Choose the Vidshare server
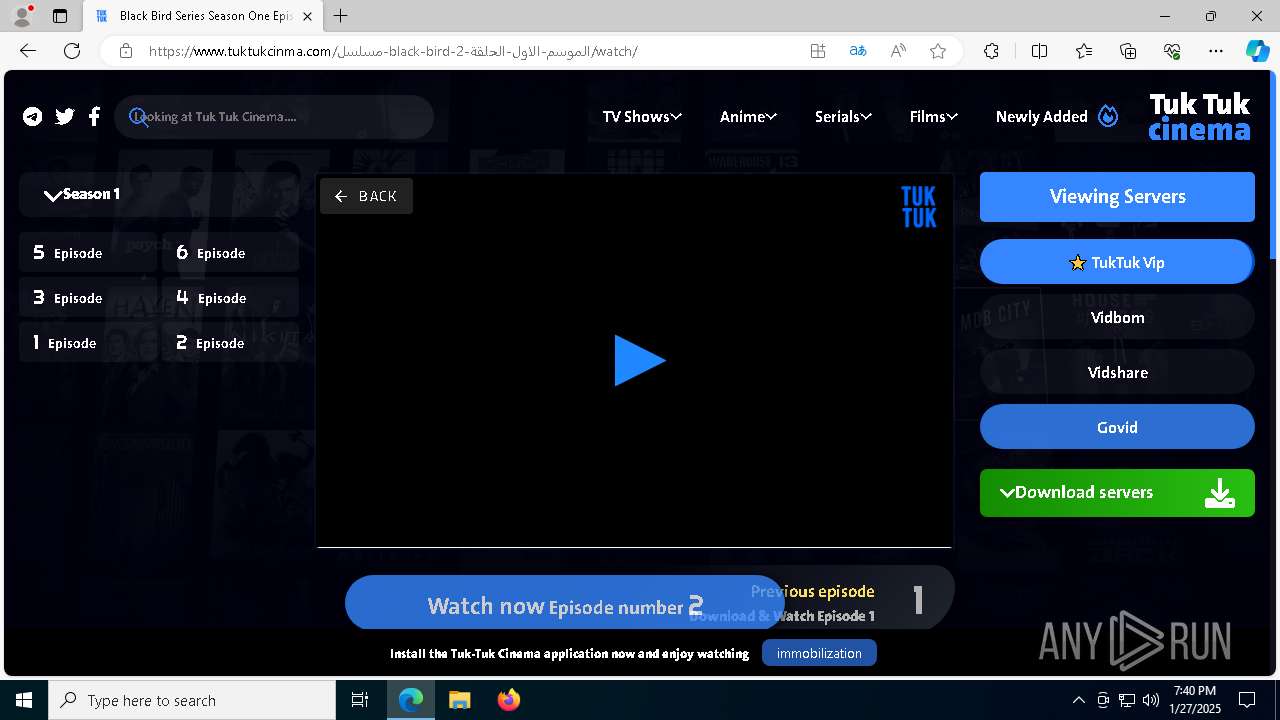Viewport: 1280px width, 720px height. tap(1117, 372)
